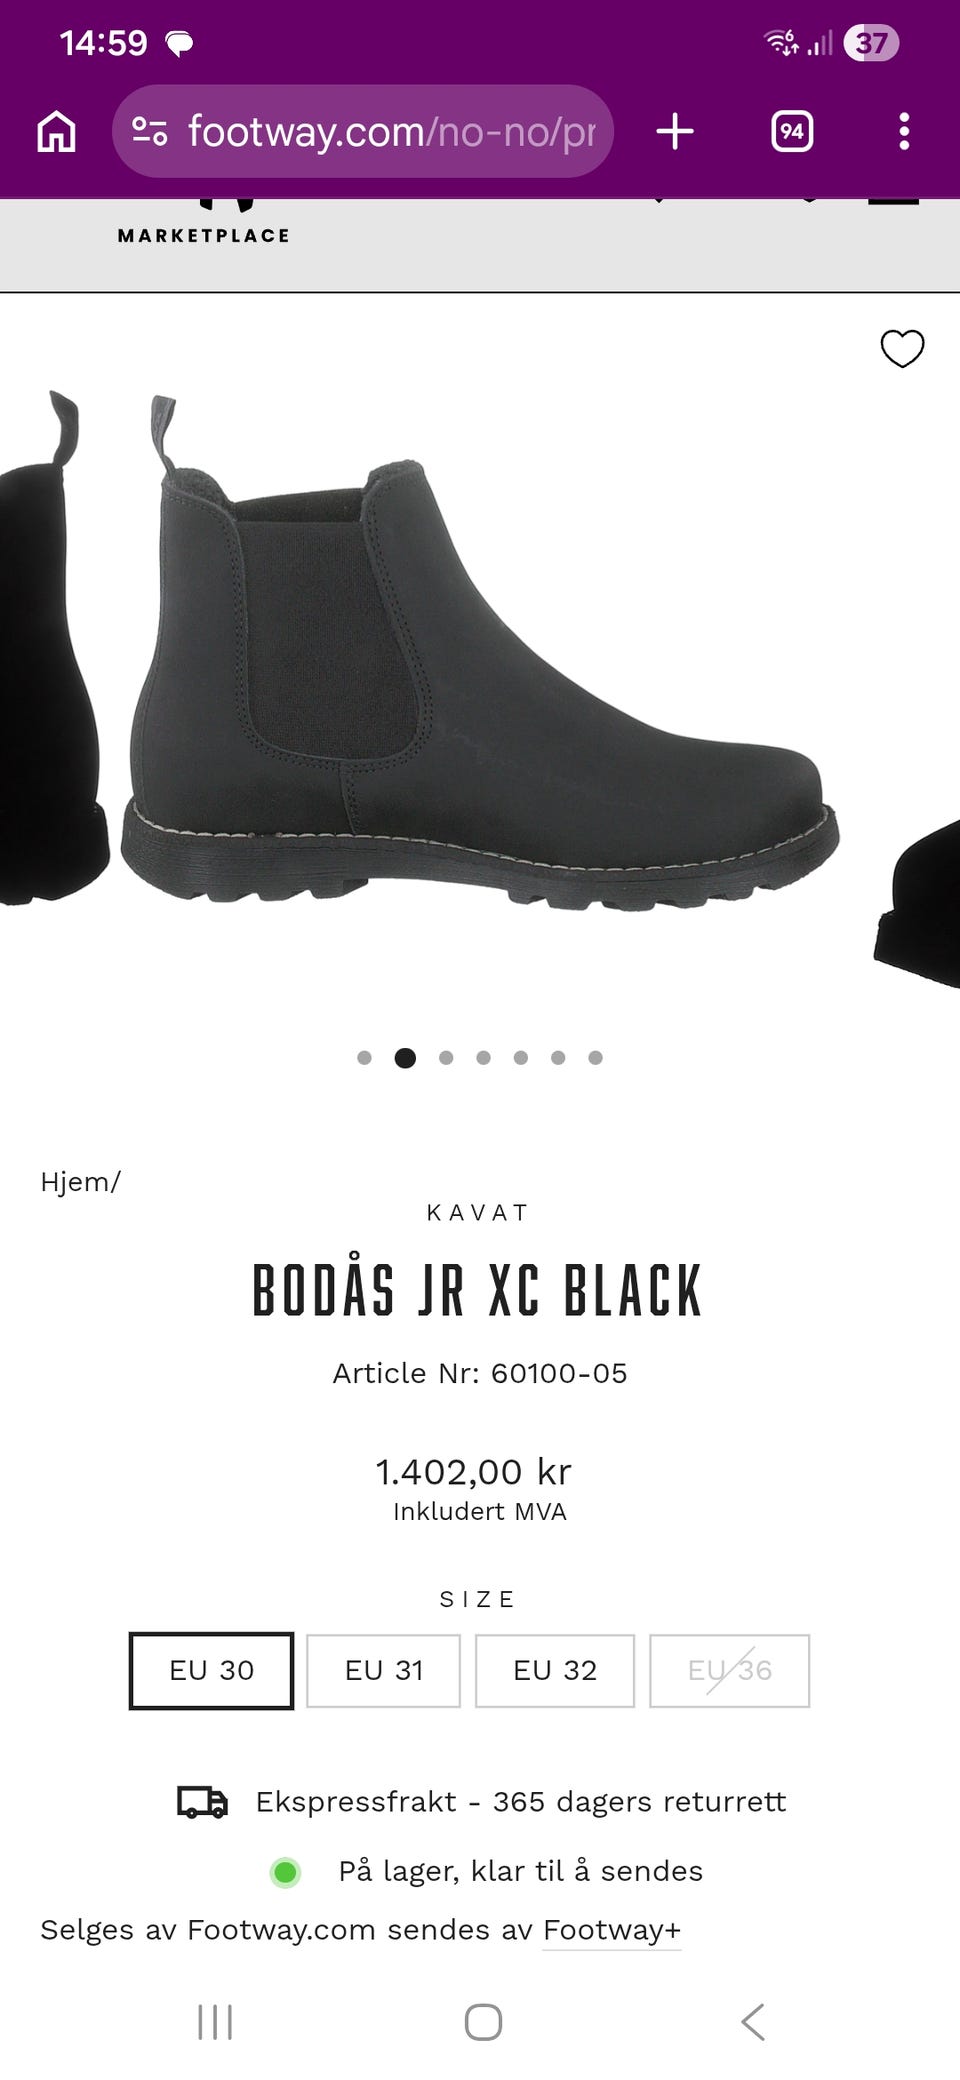Go to Hjem breadcrumb link
The height and width of the screenshot is (2080, 960).
pos(76,1181)
